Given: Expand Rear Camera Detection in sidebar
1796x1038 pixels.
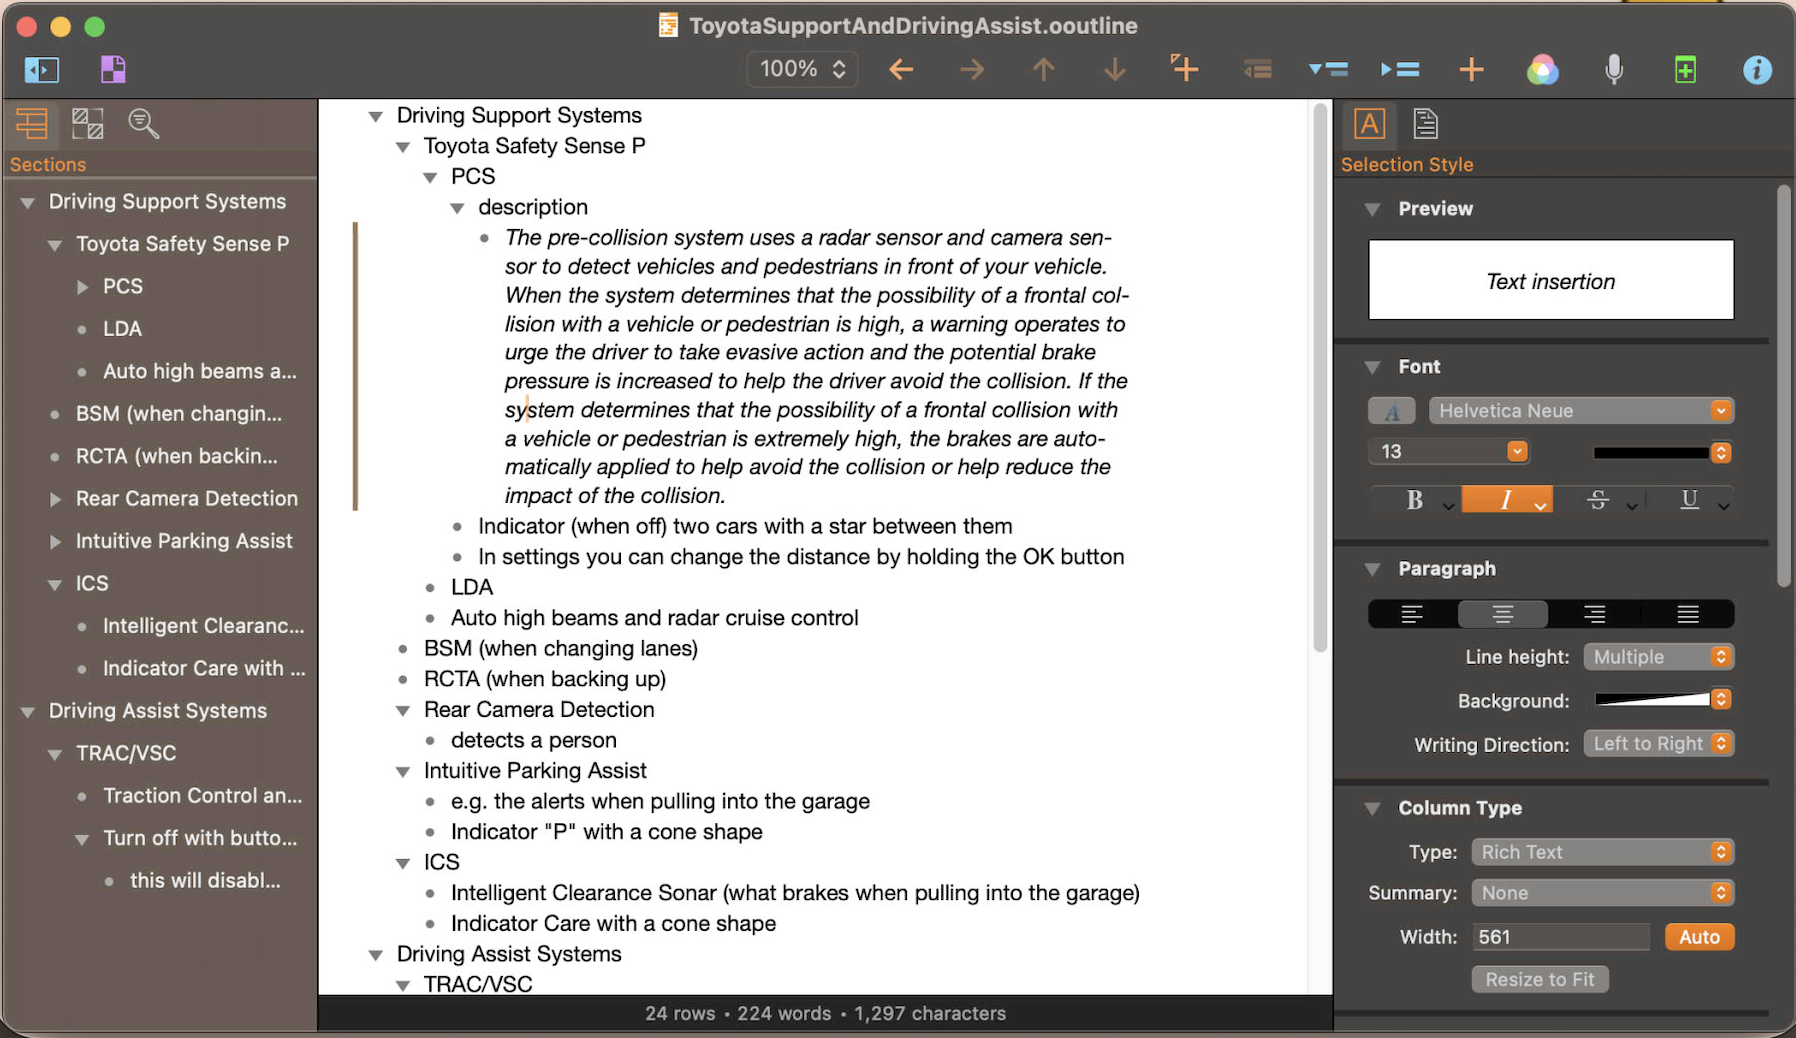Looking at the screenshot, I should (55, 499).
